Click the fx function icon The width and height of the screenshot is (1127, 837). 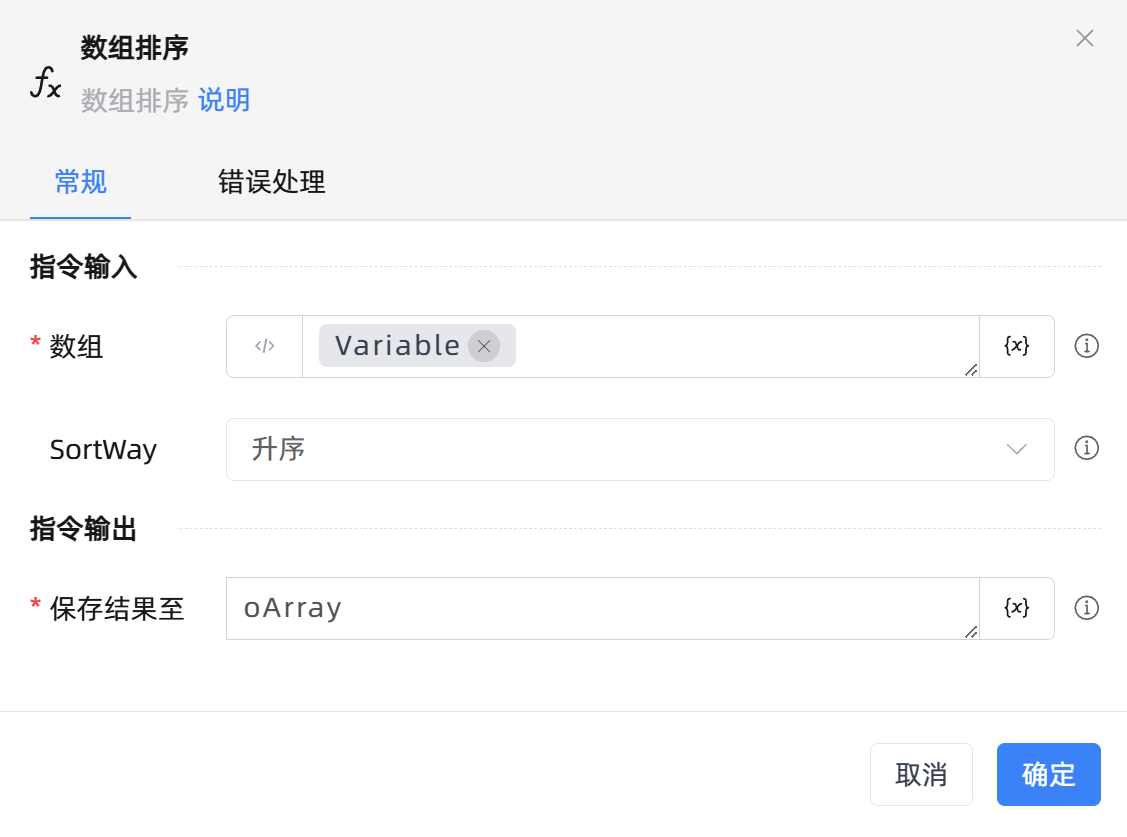pos(45,84)
